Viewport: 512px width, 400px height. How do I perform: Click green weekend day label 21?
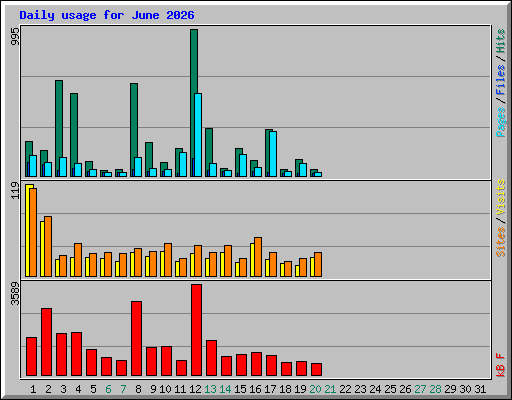(x=330, y=389)
